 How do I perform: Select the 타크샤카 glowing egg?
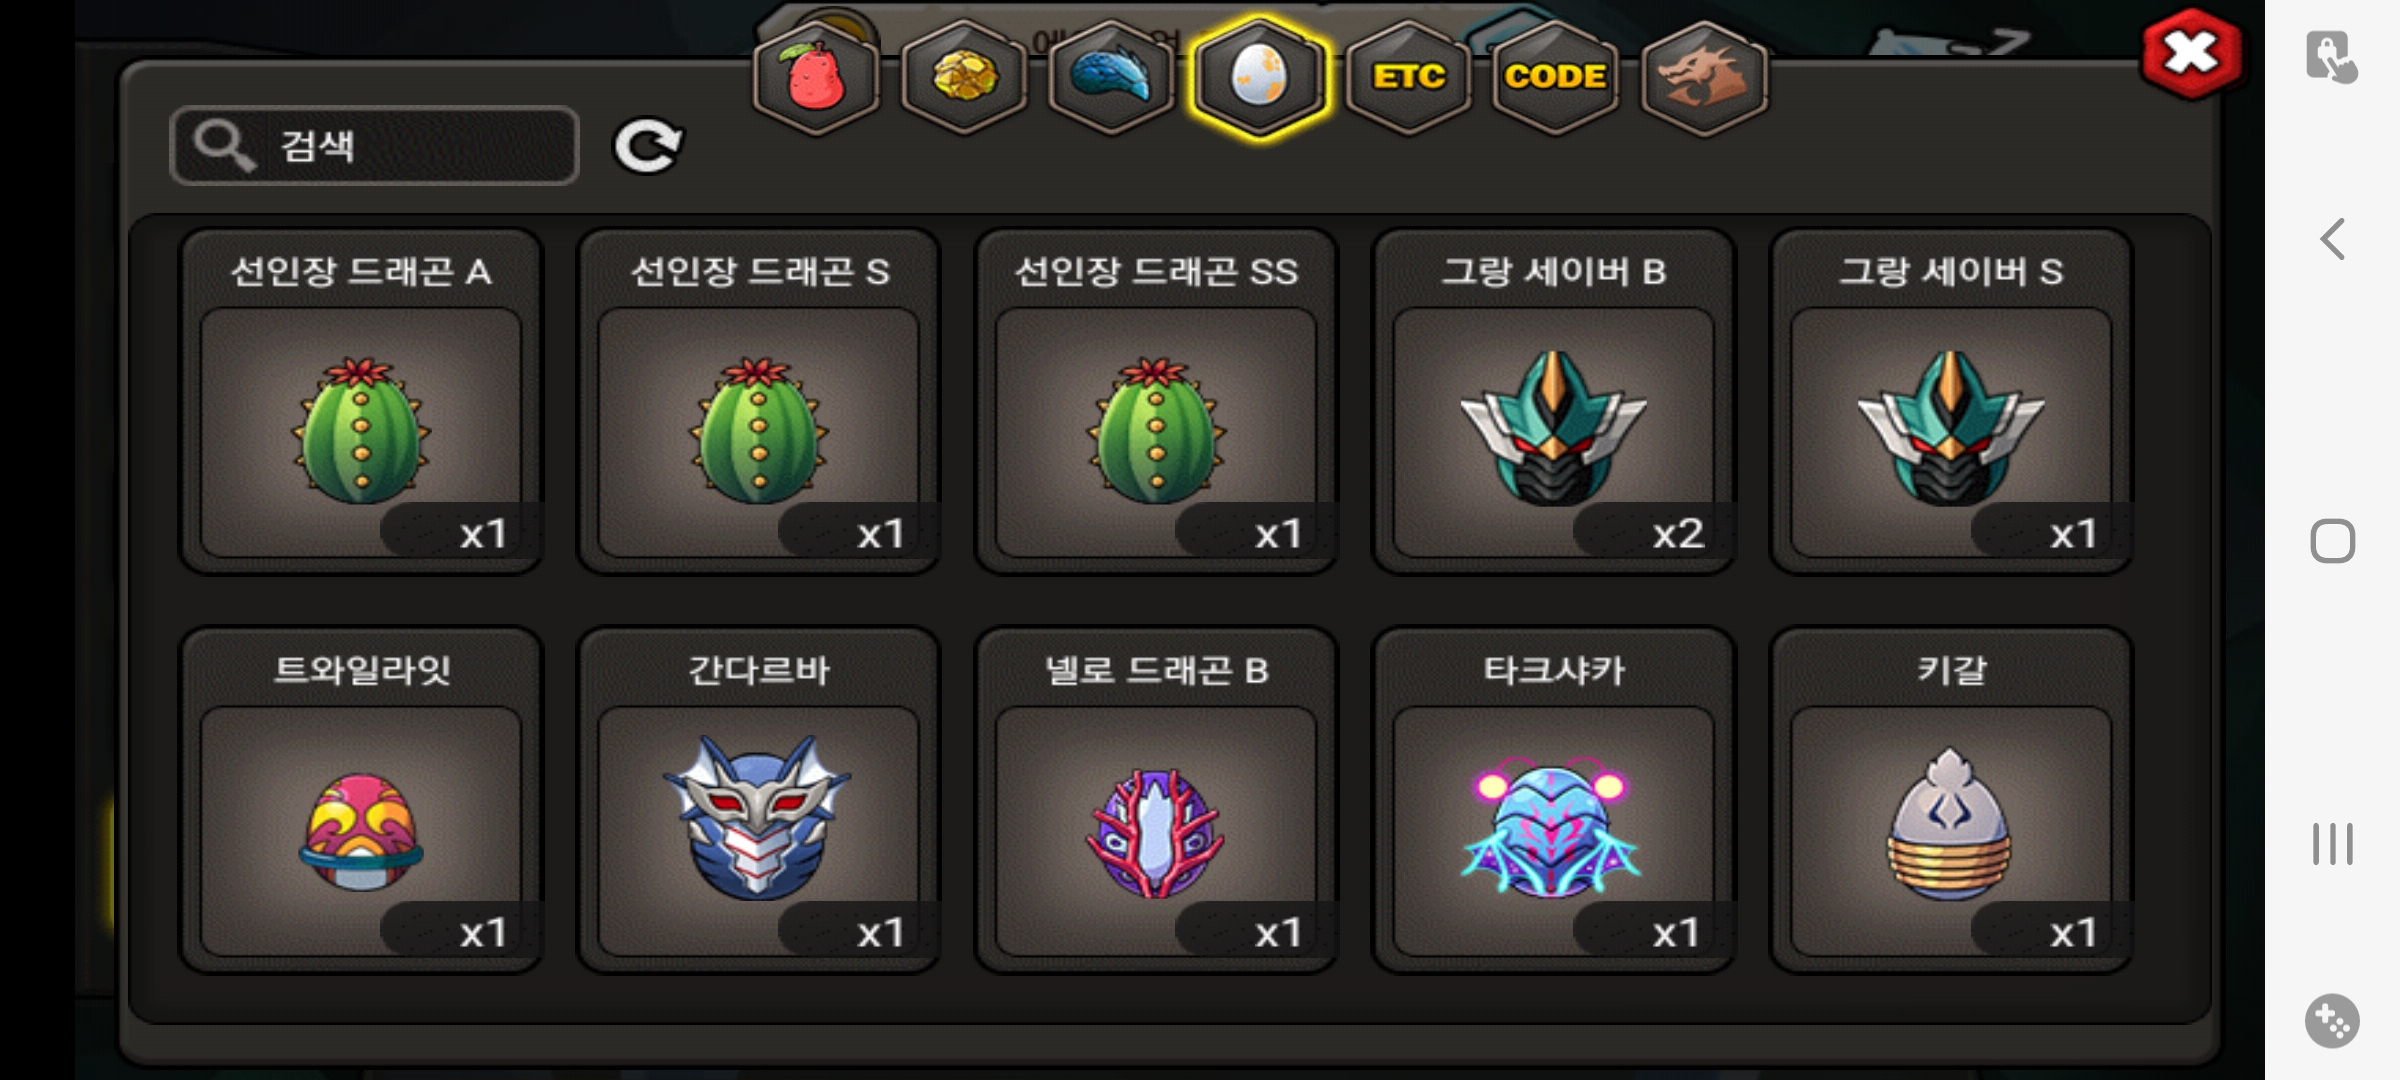[1554, 800]
